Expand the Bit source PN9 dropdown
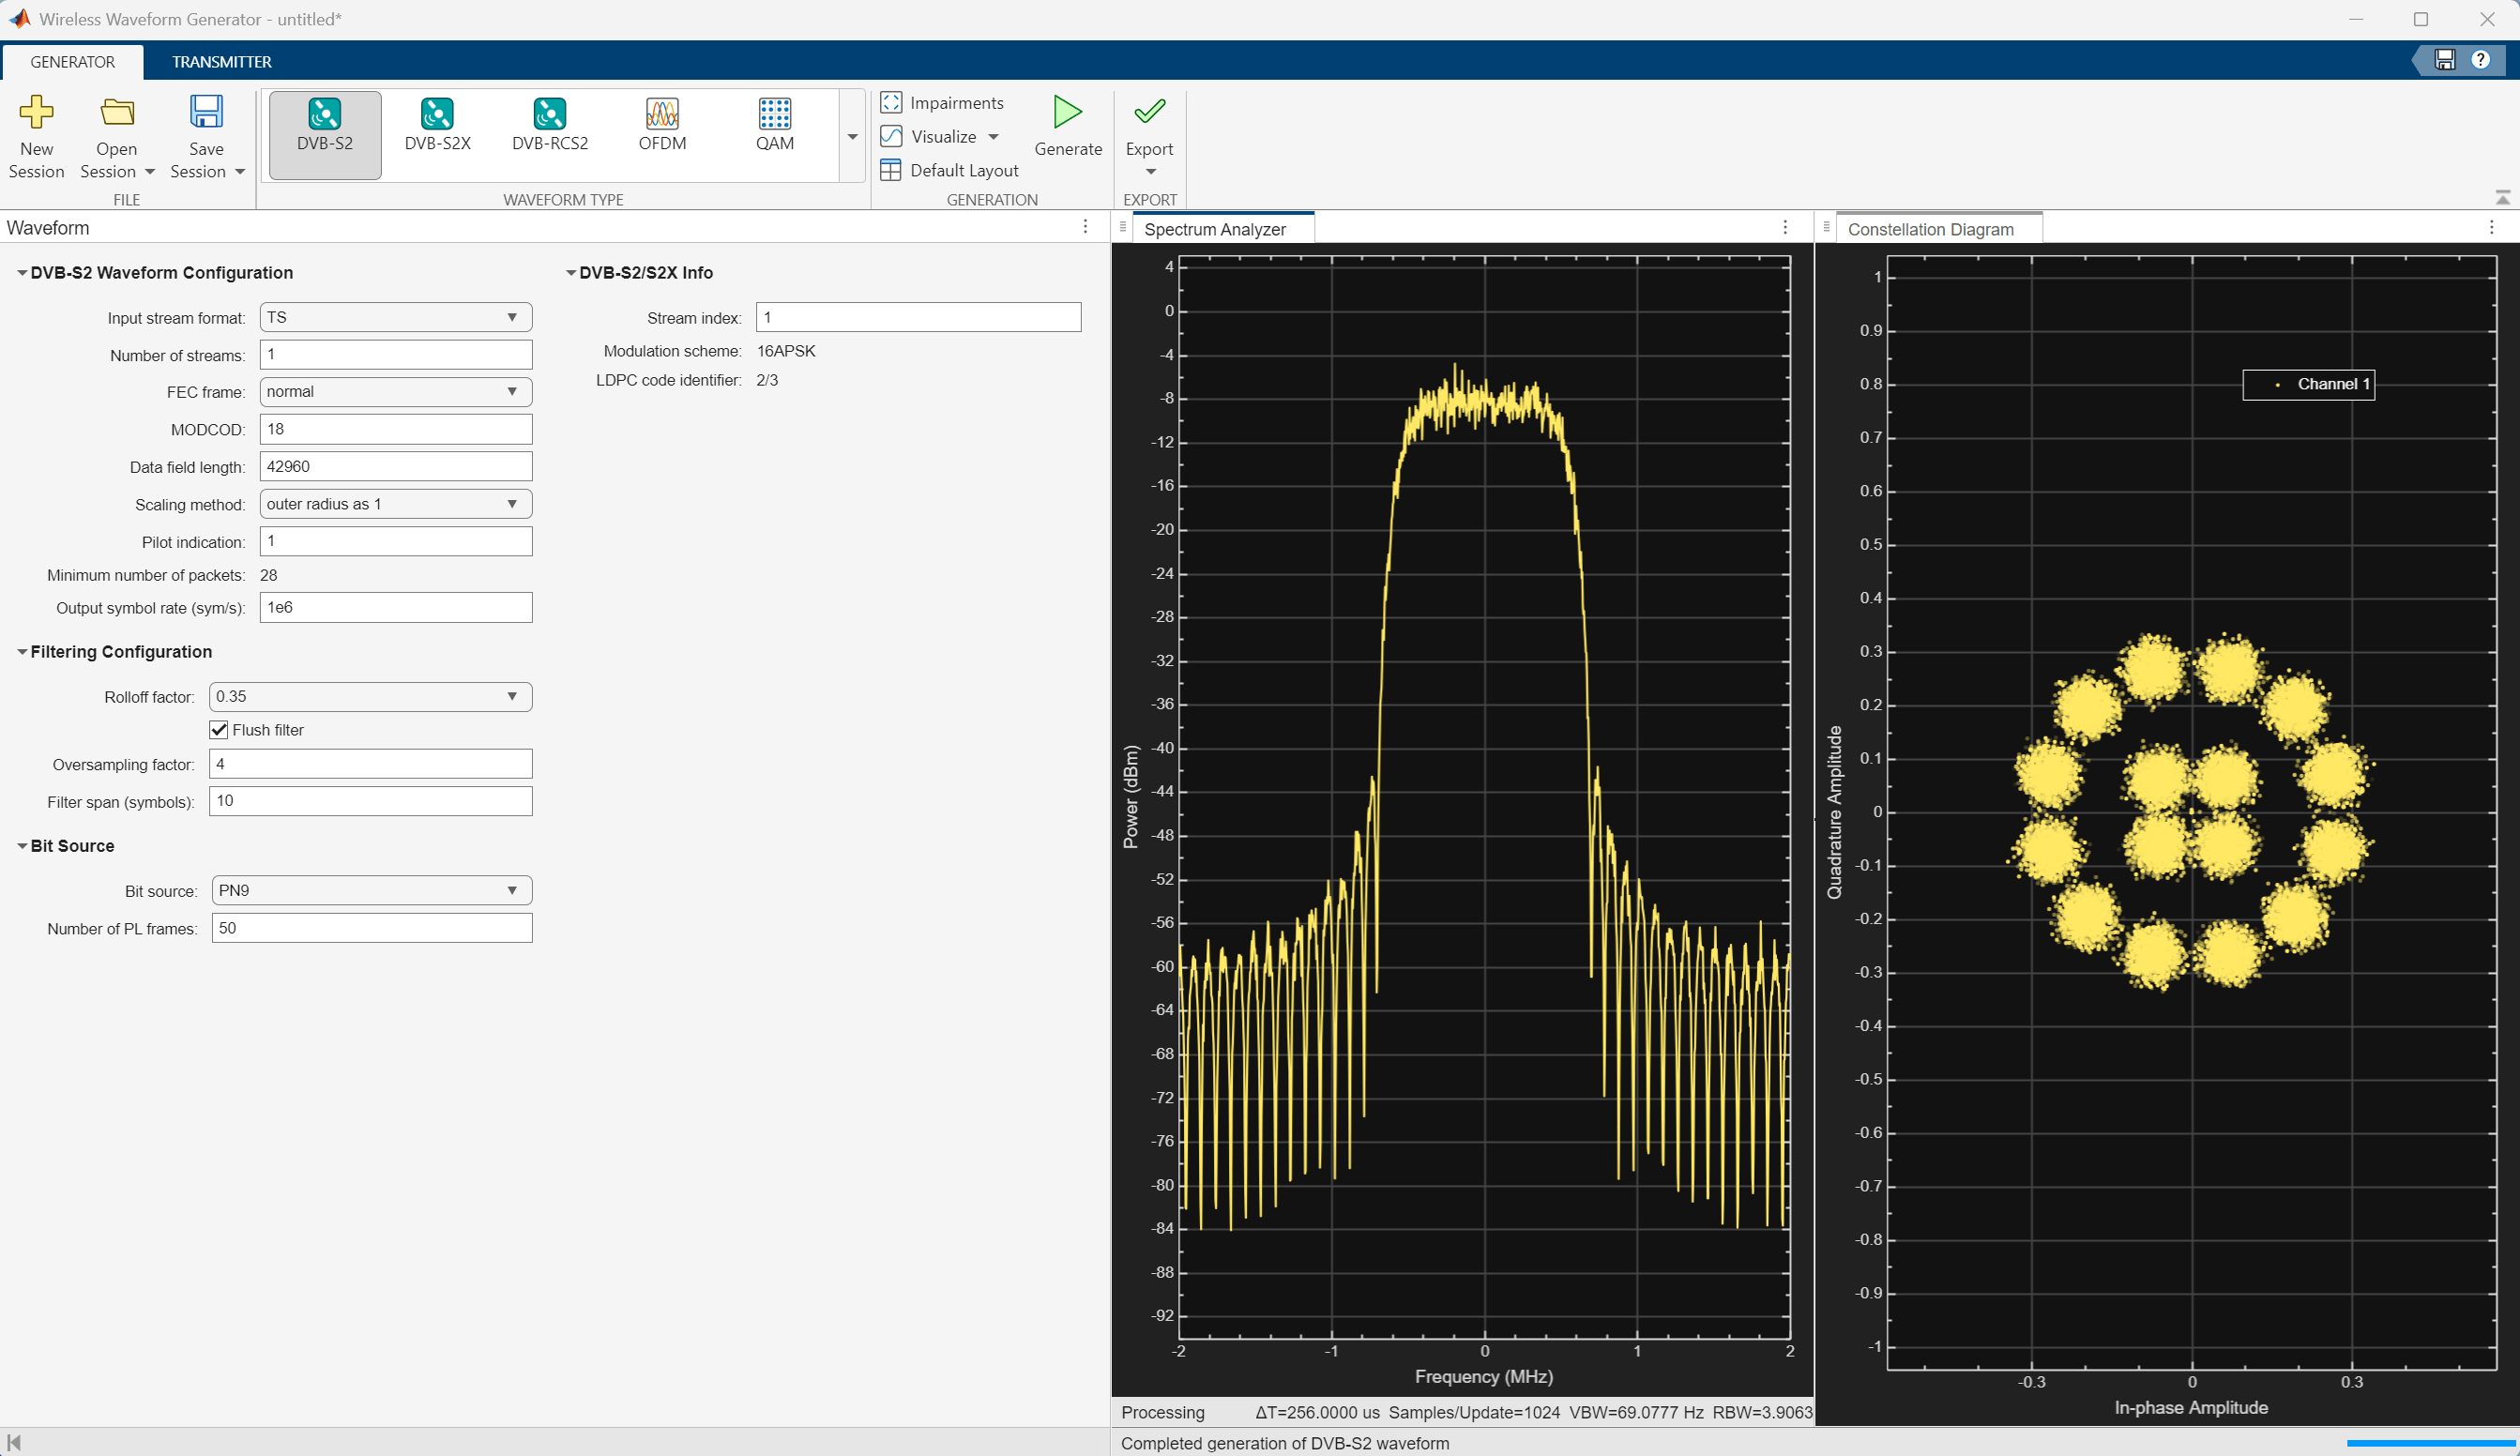 [371, 891]
